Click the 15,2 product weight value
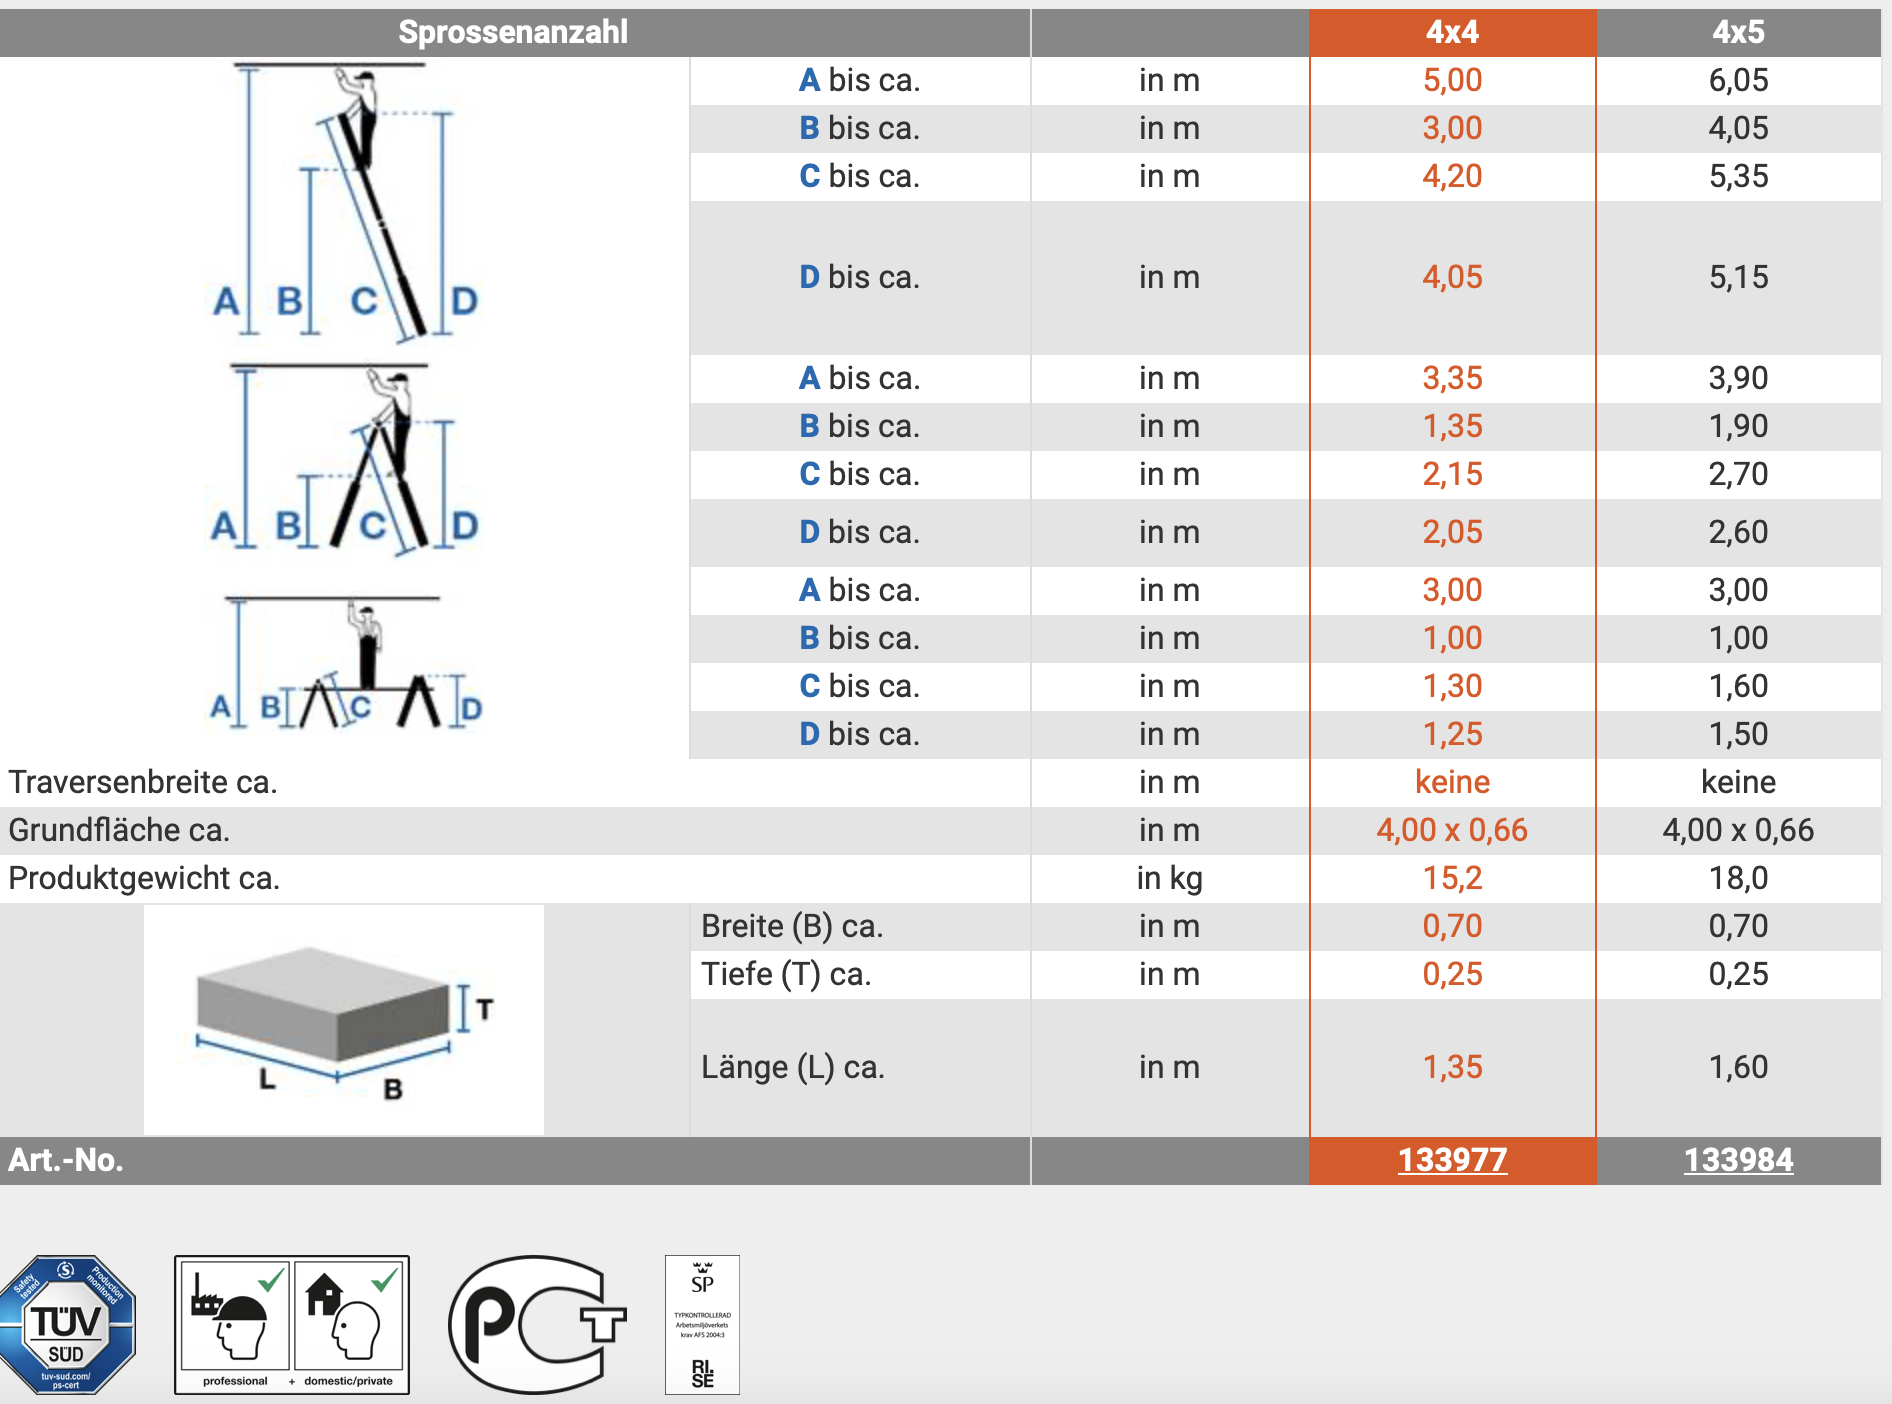Viewport: 1892px width, 1404px height. point(1452,878)
